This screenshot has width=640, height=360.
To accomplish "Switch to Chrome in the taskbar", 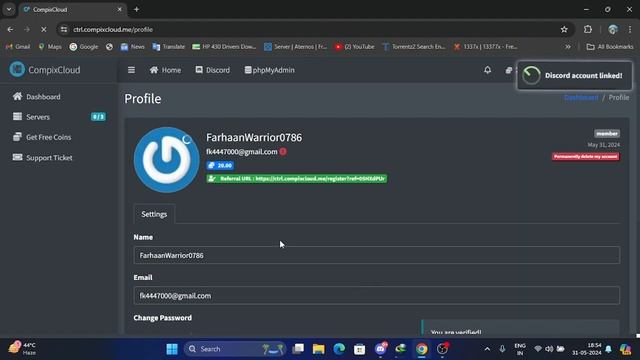I will point(422,349).
